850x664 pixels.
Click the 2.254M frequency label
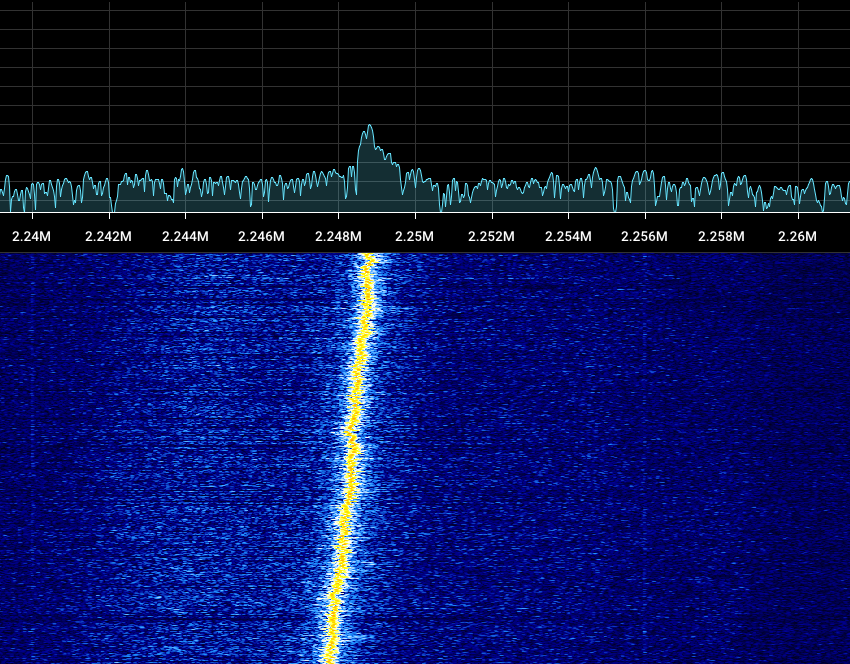pos(568,237)
